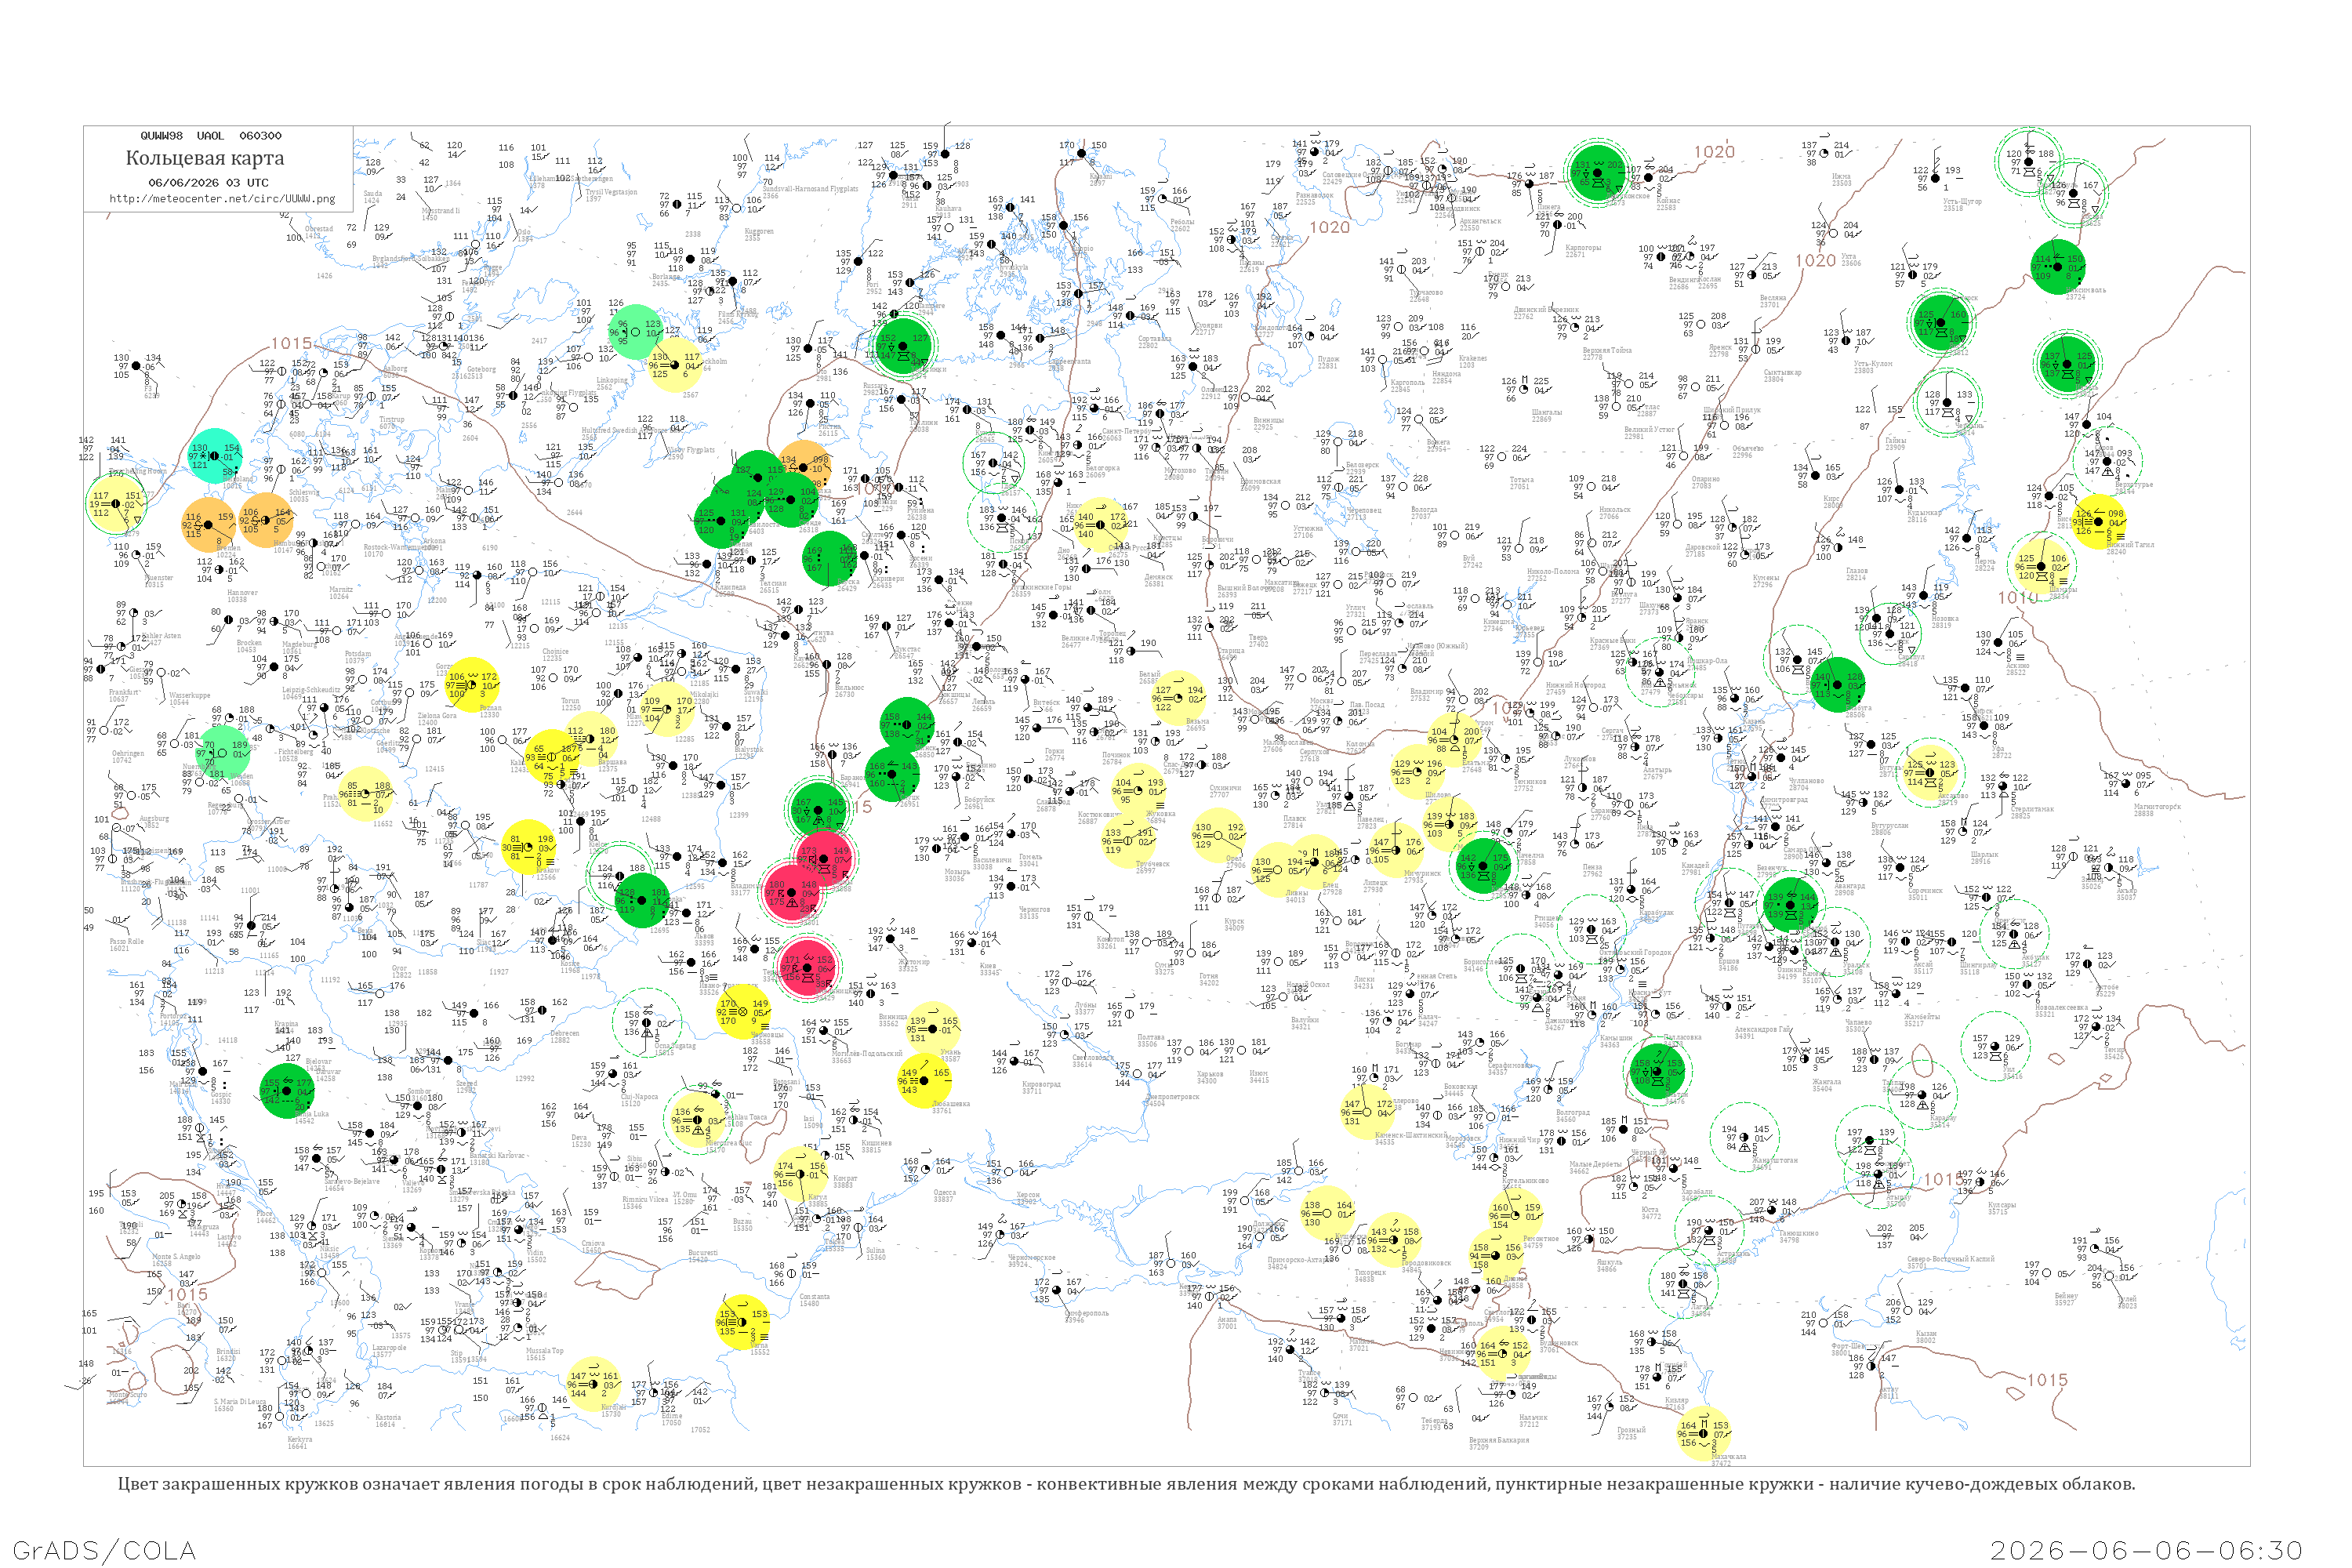Image resolution: width=2352 pixels, height=1568 pixels.
Task: Open the meteocenter.net UUWW.png URL text
Action: pos(222,199)
